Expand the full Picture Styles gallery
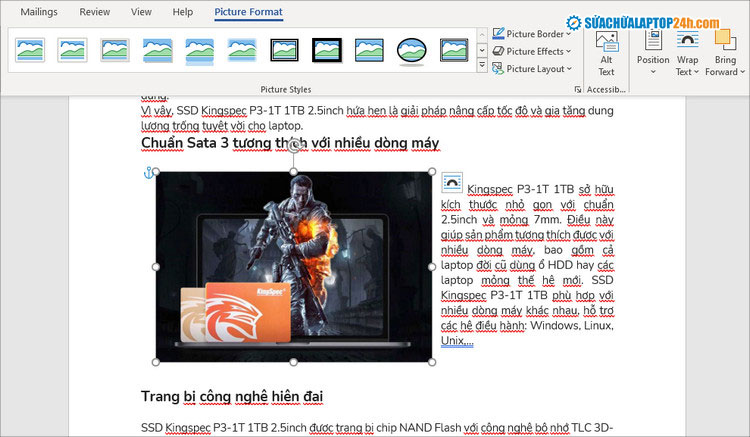The width and height of the screenshot is (750, 437). click(482, 65)
